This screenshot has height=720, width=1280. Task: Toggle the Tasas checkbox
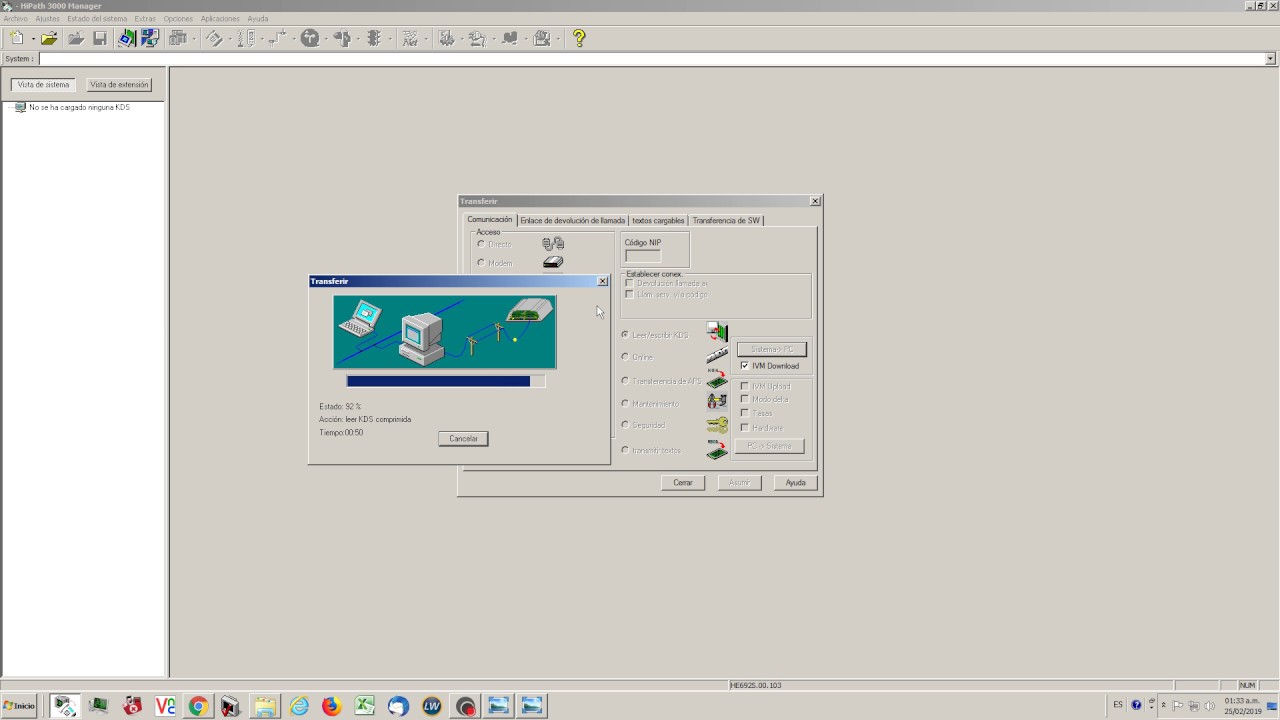pos(744,413)
